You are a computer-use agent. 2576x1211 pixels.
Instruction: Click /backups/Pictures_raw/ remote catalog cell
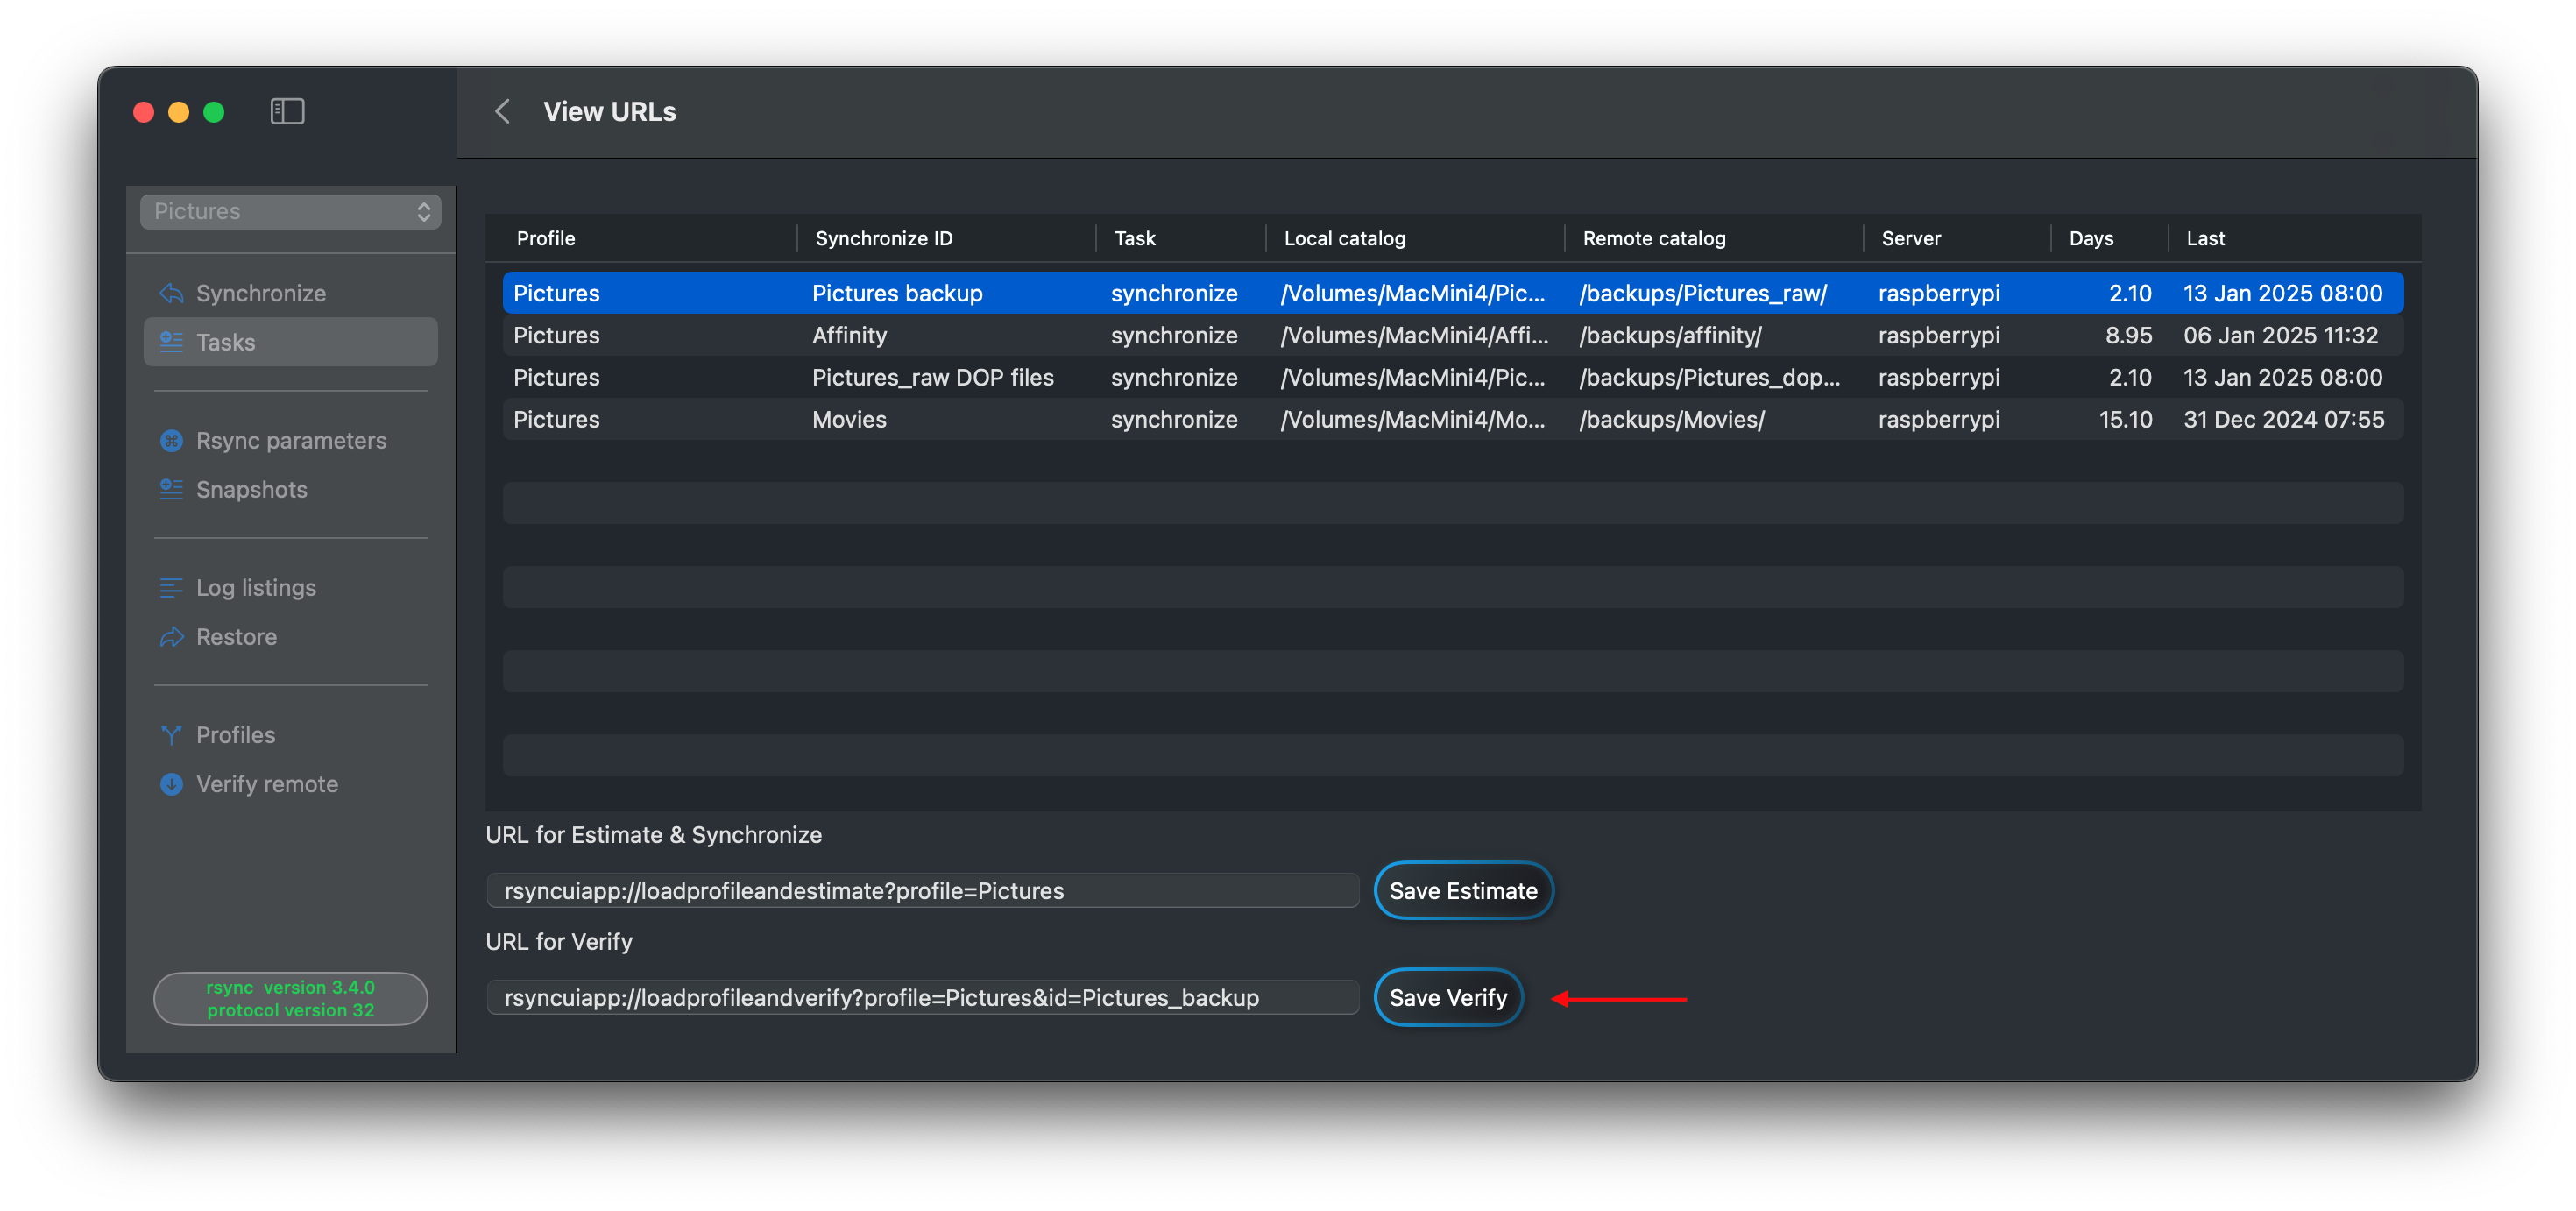[1703, 293]
